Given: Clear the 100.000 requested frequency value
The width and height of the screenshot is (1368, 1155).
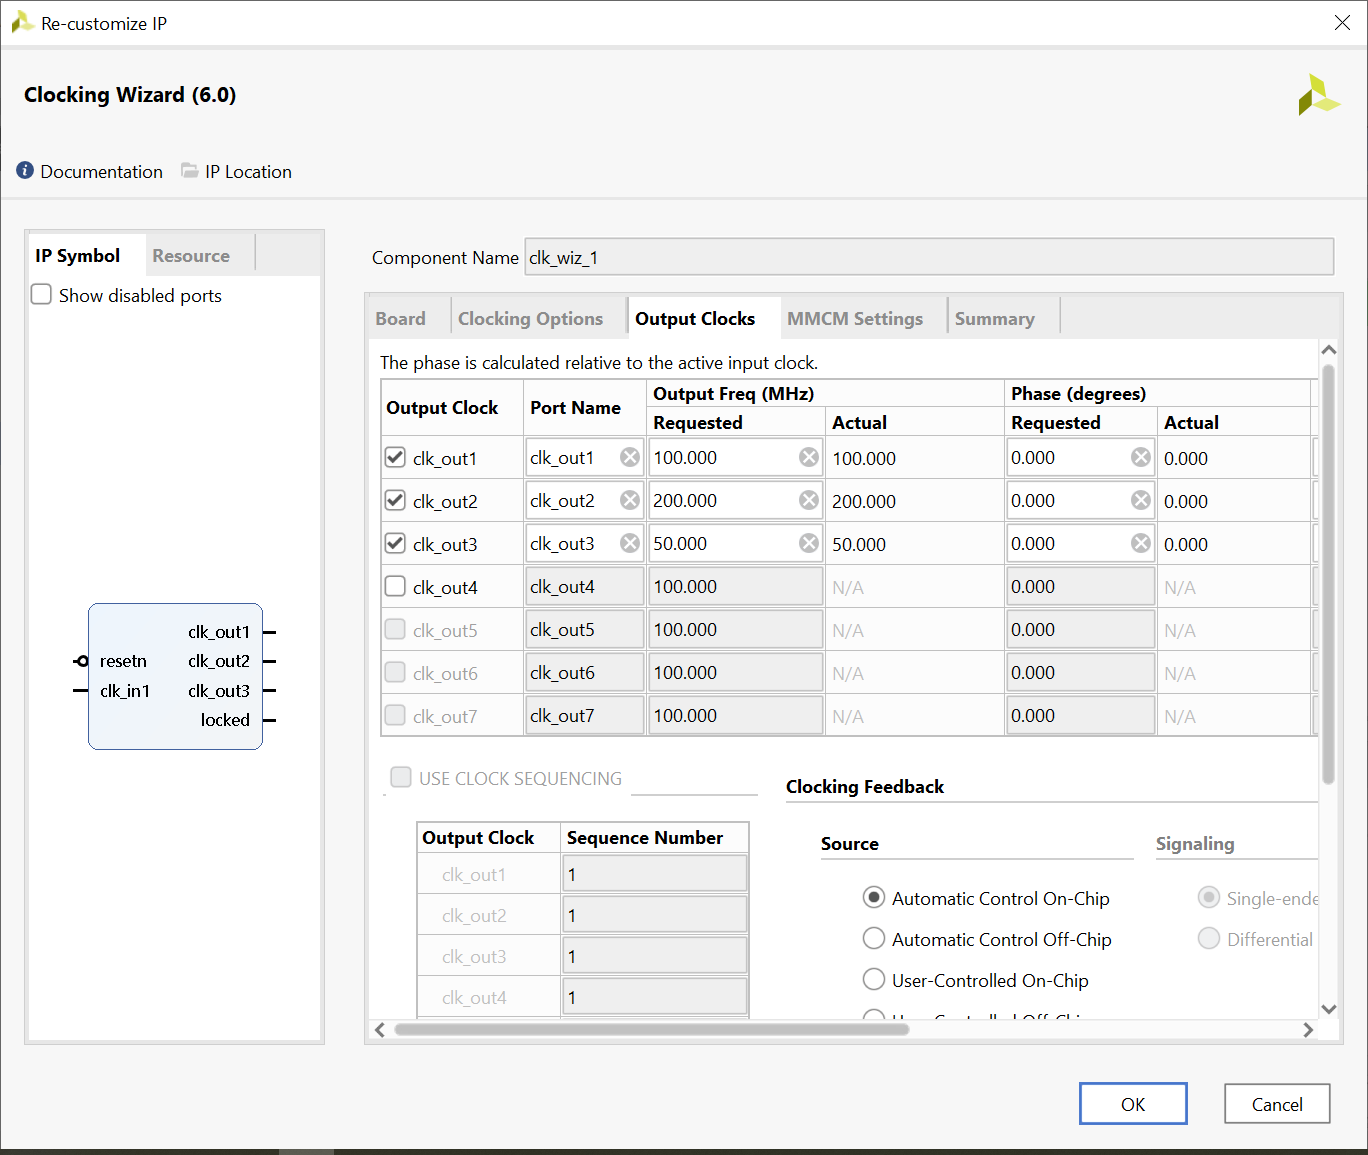Looking at the screenshot, I should [x=809, y=457].
